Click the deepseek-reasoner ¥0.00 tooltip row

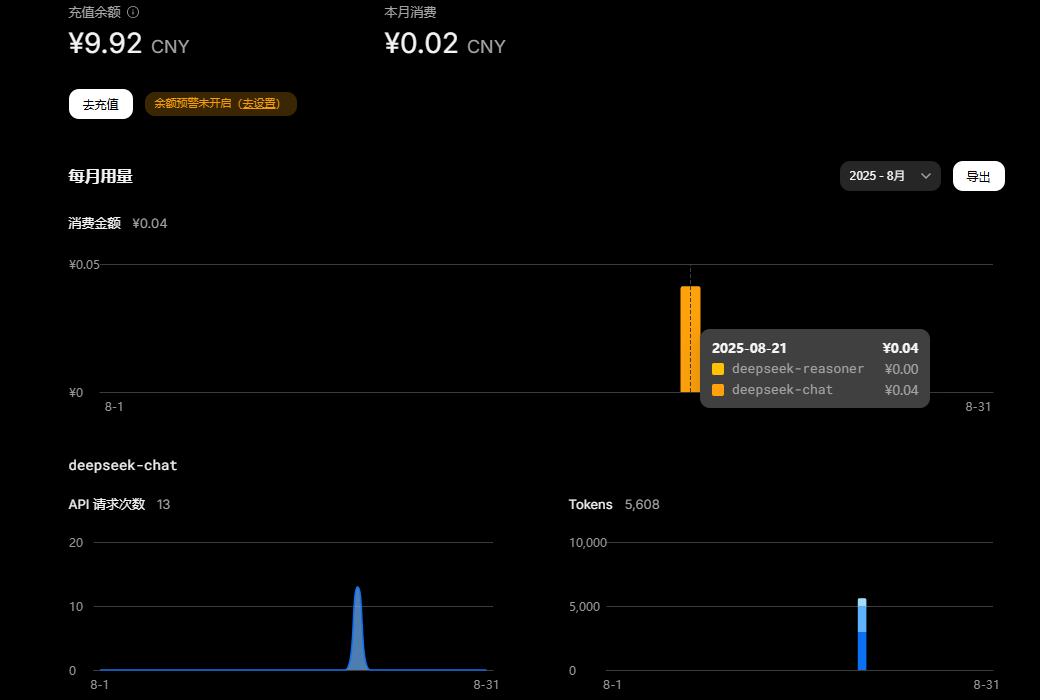tap(814, 369)
